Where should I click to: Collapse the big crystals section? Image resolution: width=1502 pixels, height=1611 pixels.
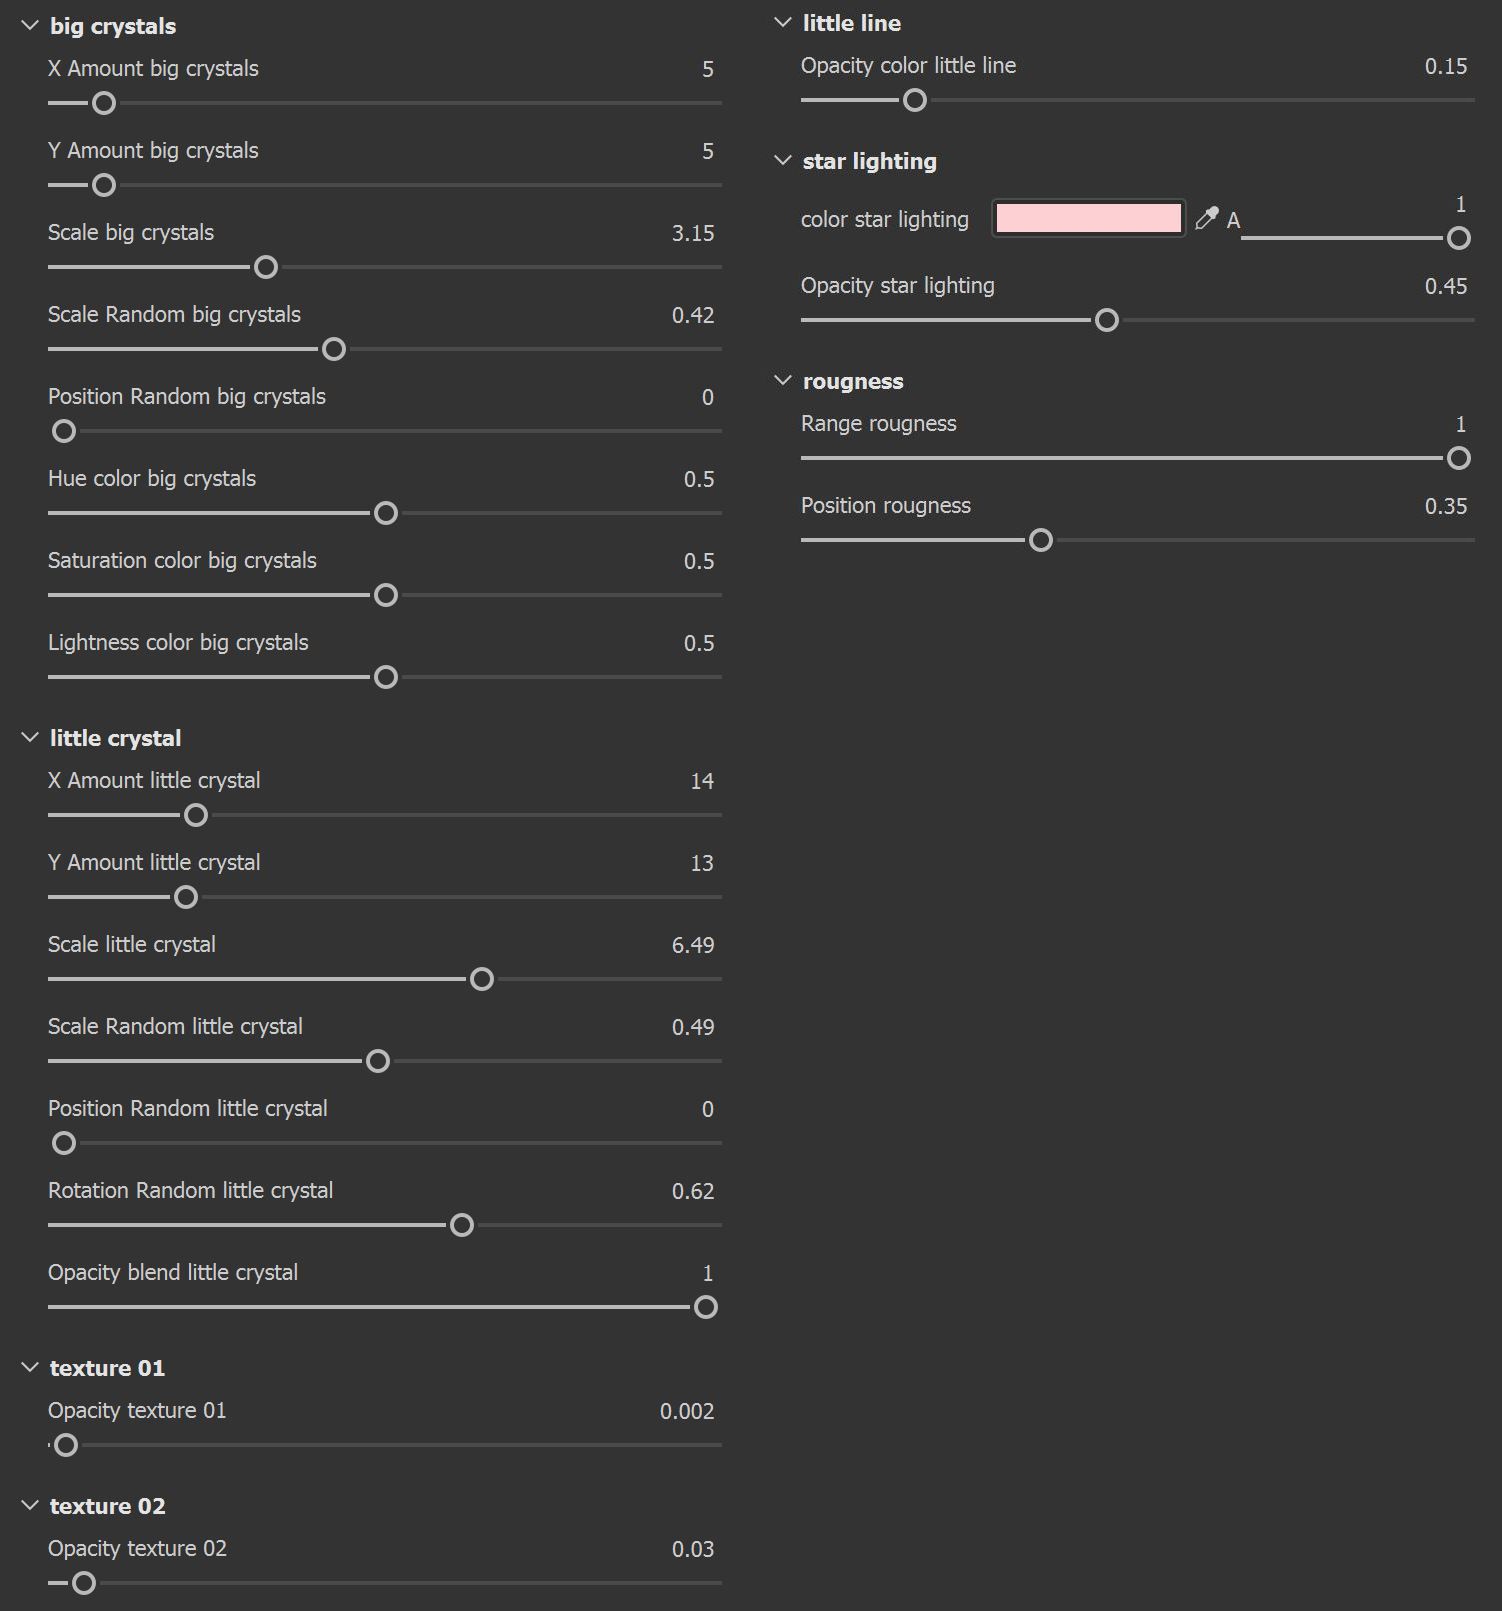pos(30,26)
